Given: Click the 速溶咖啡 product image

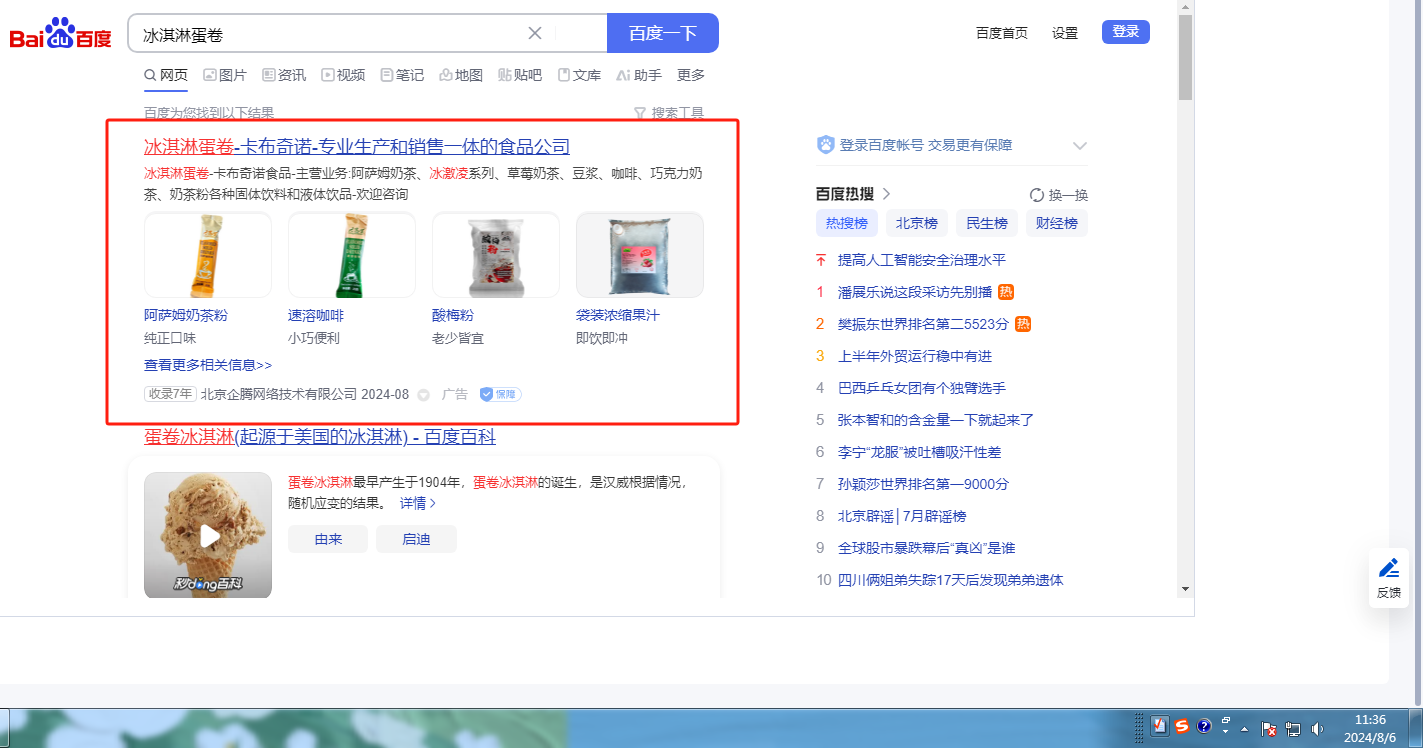Looking at the screenshot, I should pyautogui.click(x=352, y=255).
